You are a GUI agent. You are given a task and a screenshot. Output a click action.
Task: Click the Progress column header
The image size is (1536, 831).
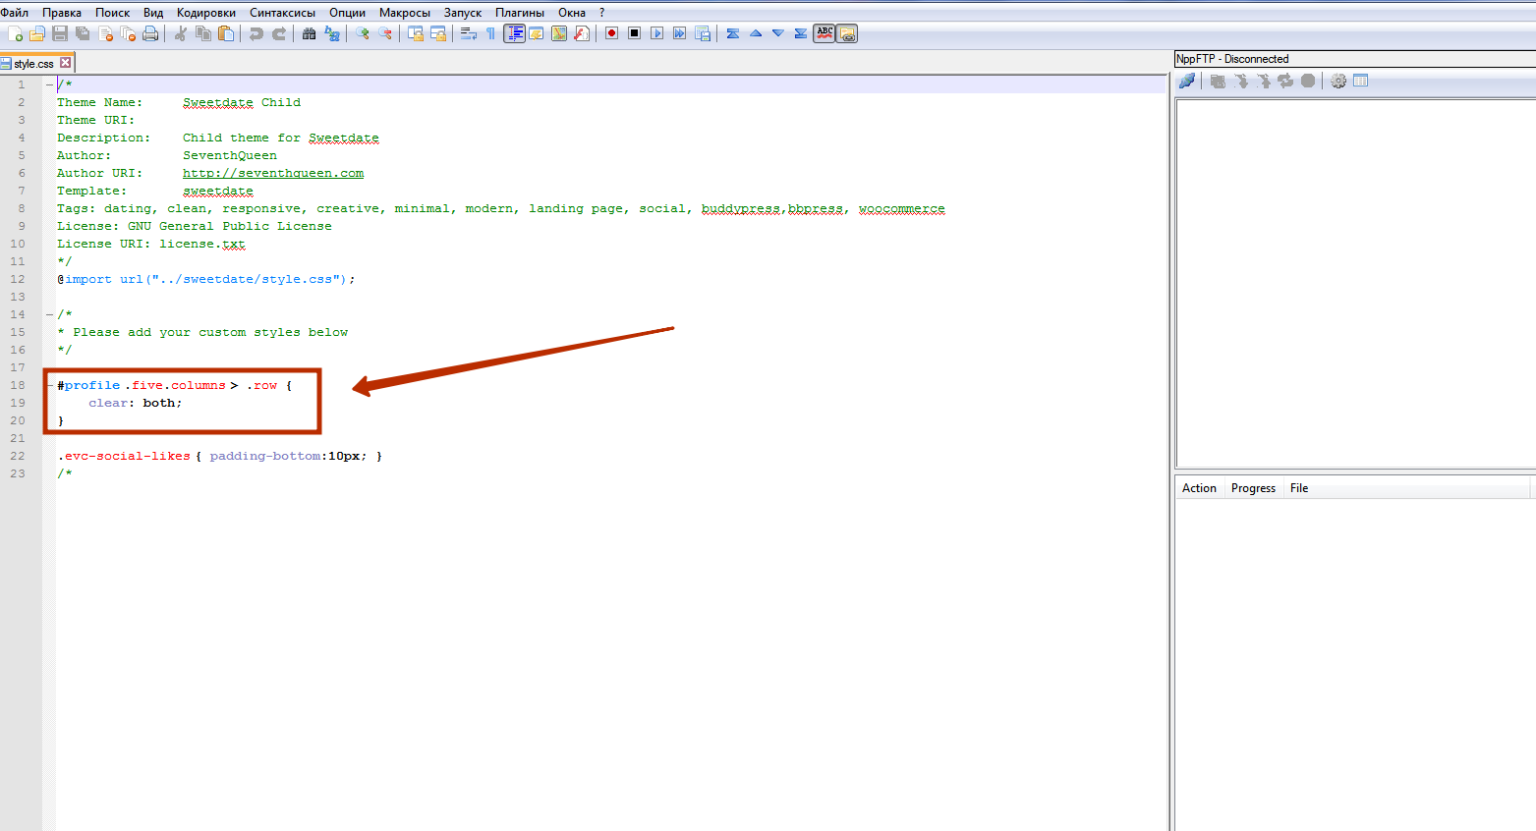click(x=1252, y=488)
